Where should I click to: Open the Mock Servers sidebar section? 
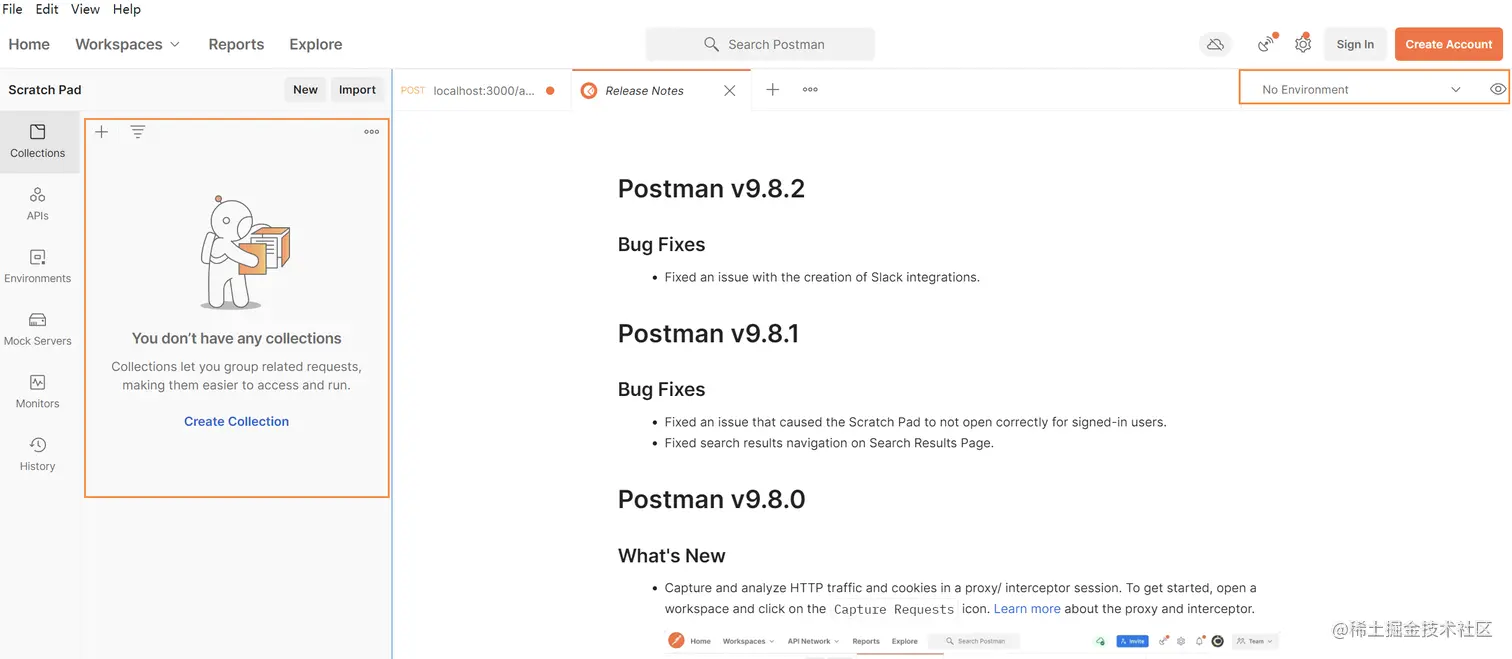[38, 329]
